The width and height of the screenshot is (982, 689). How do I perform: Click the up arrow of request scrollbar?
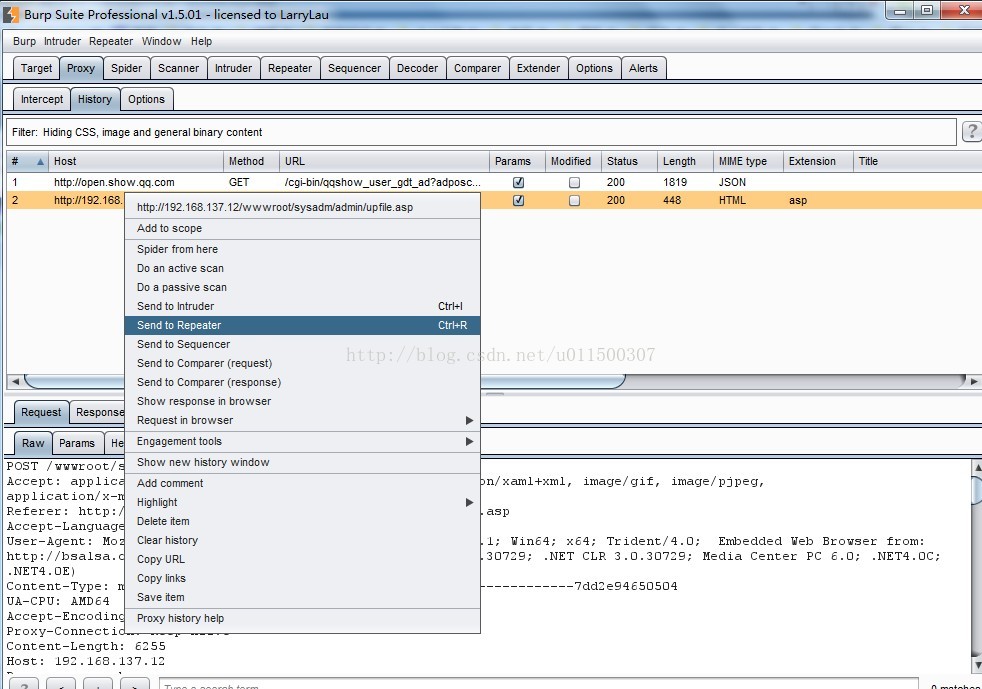point(976,467)
